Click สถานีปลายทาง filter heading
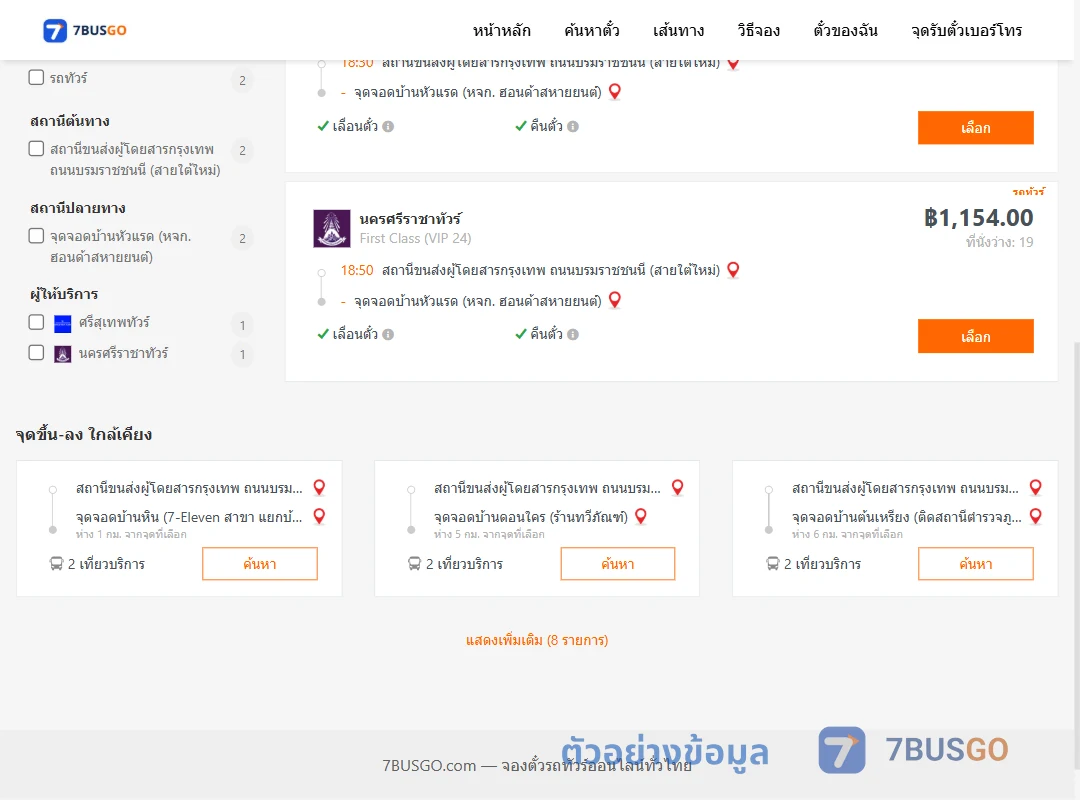1080x800 pixels. pos(77,208)
